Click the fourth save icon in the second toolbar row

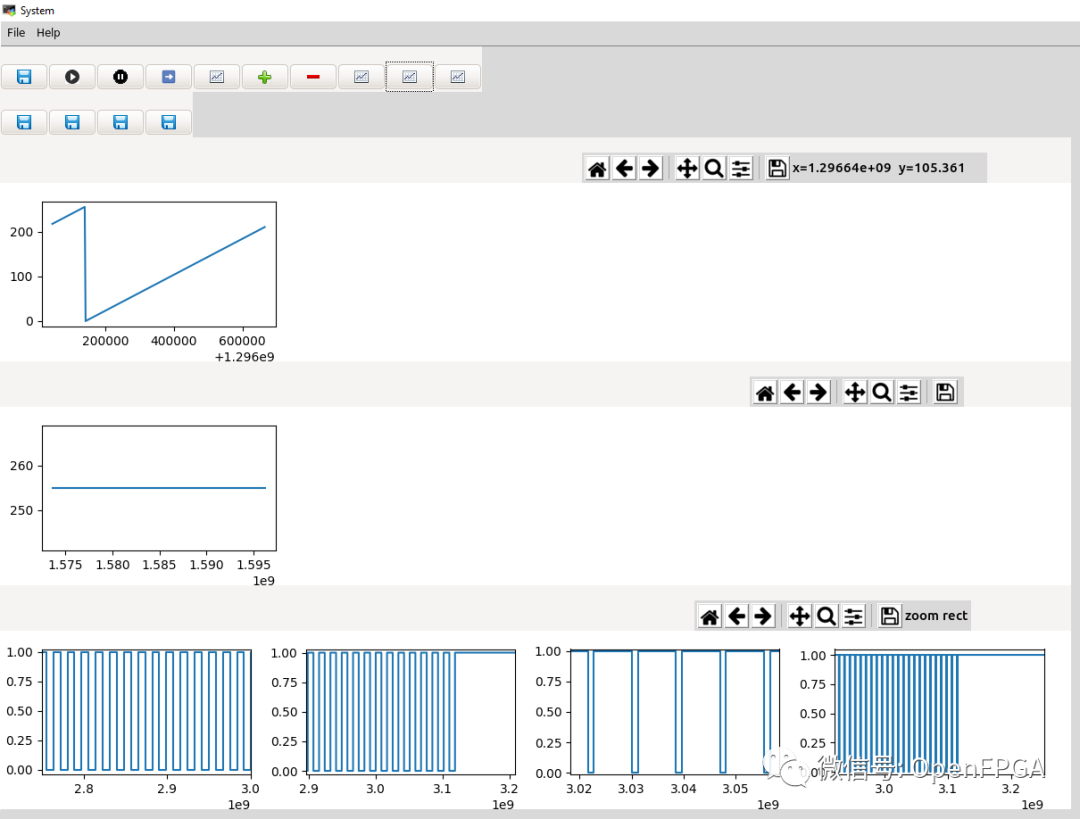(169, 123)
